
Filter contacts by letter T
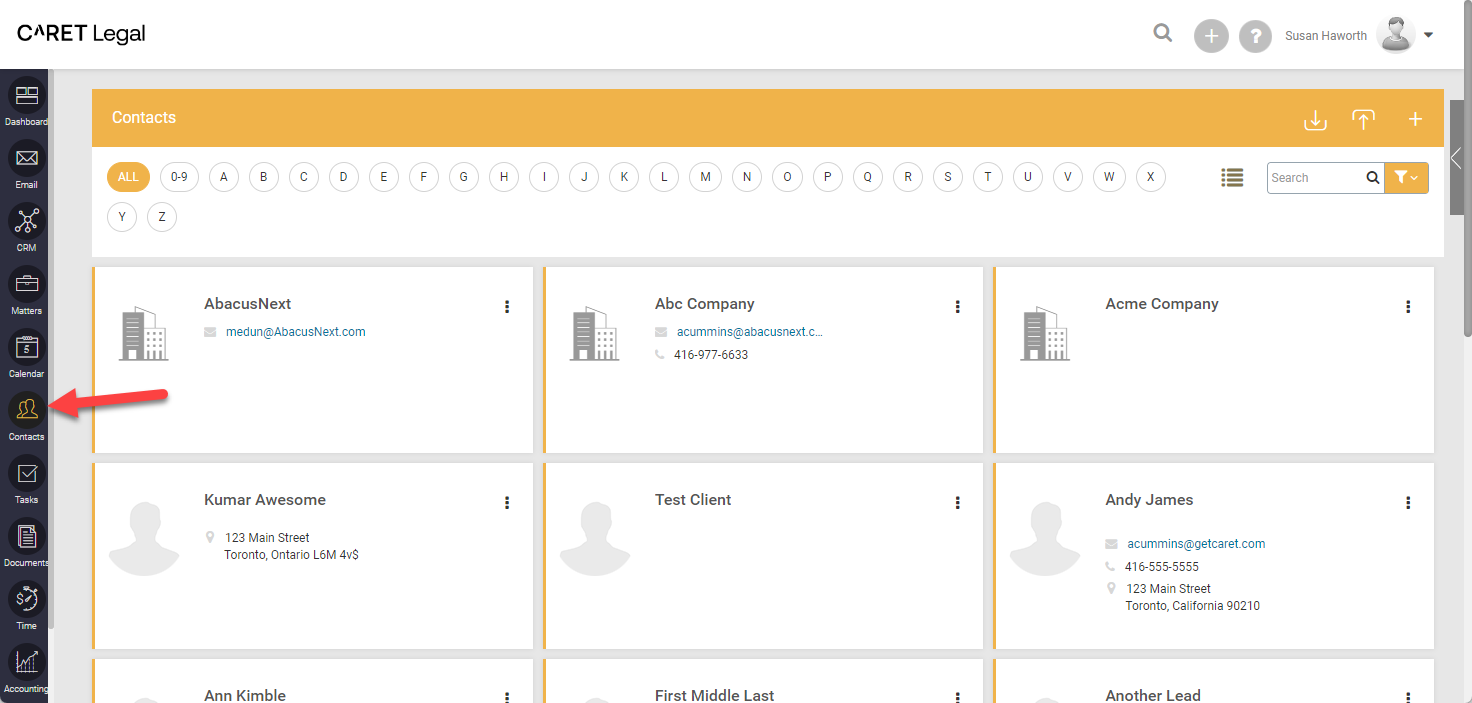(x=988, y=177)
